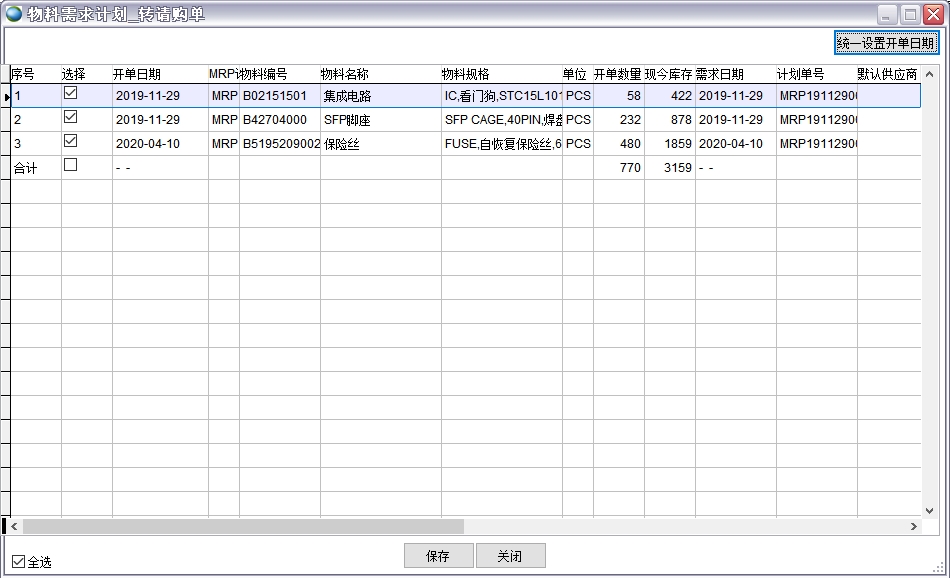Uncheck the checkbox for SFP脚座 row
Image resolution: width=950 pixels, height=578 pixels.
click(68, 119)
